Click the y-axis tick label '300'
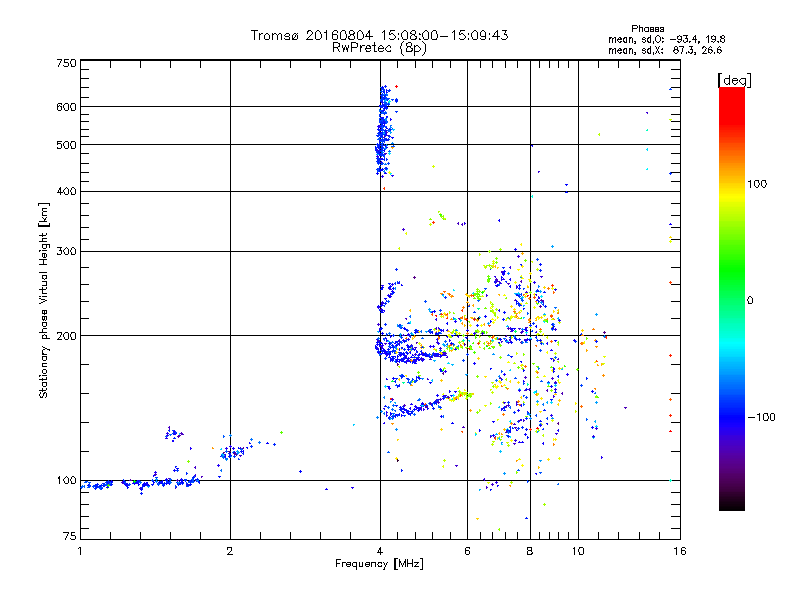This screenshot has height=600, width=800. coord(66,252)
